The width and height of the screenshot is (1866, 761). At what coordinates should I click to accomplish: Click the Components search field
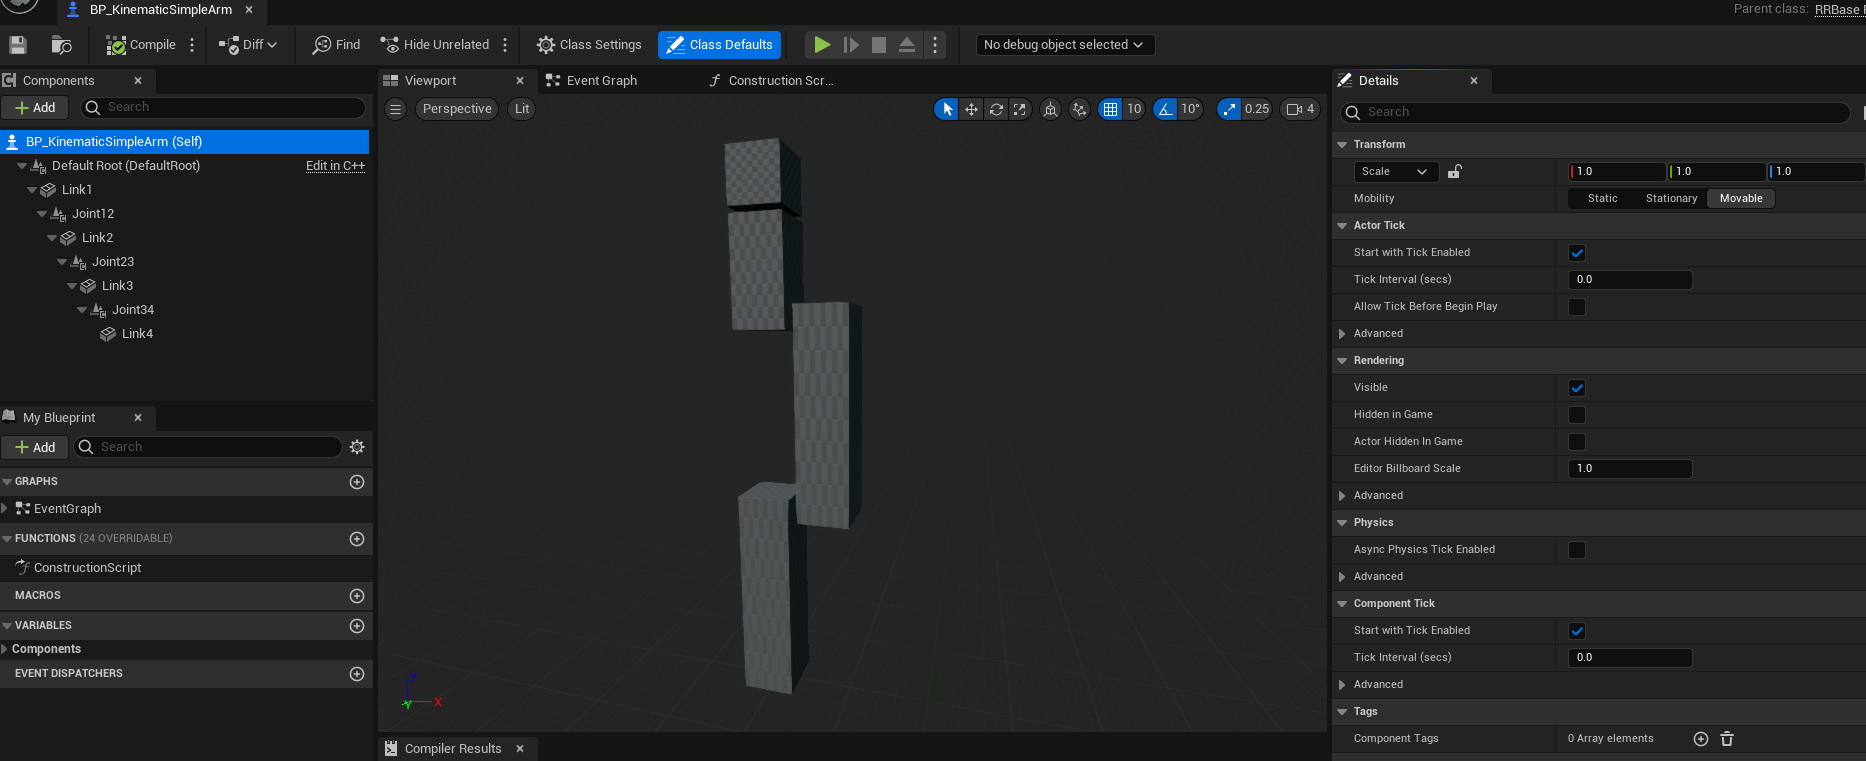224,108
